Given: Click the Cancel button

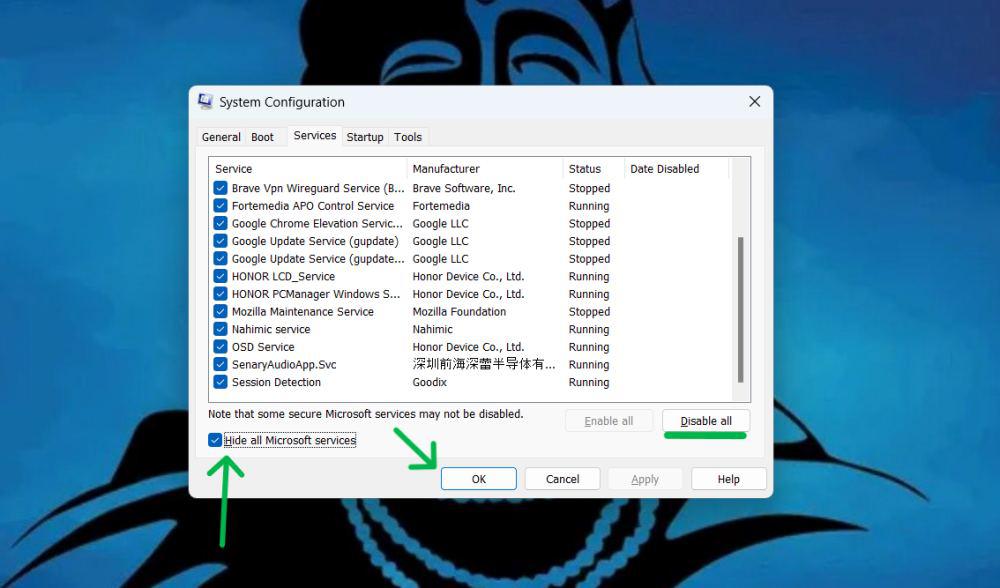Looking at the screenshot, I should click(x=562, y=479).
